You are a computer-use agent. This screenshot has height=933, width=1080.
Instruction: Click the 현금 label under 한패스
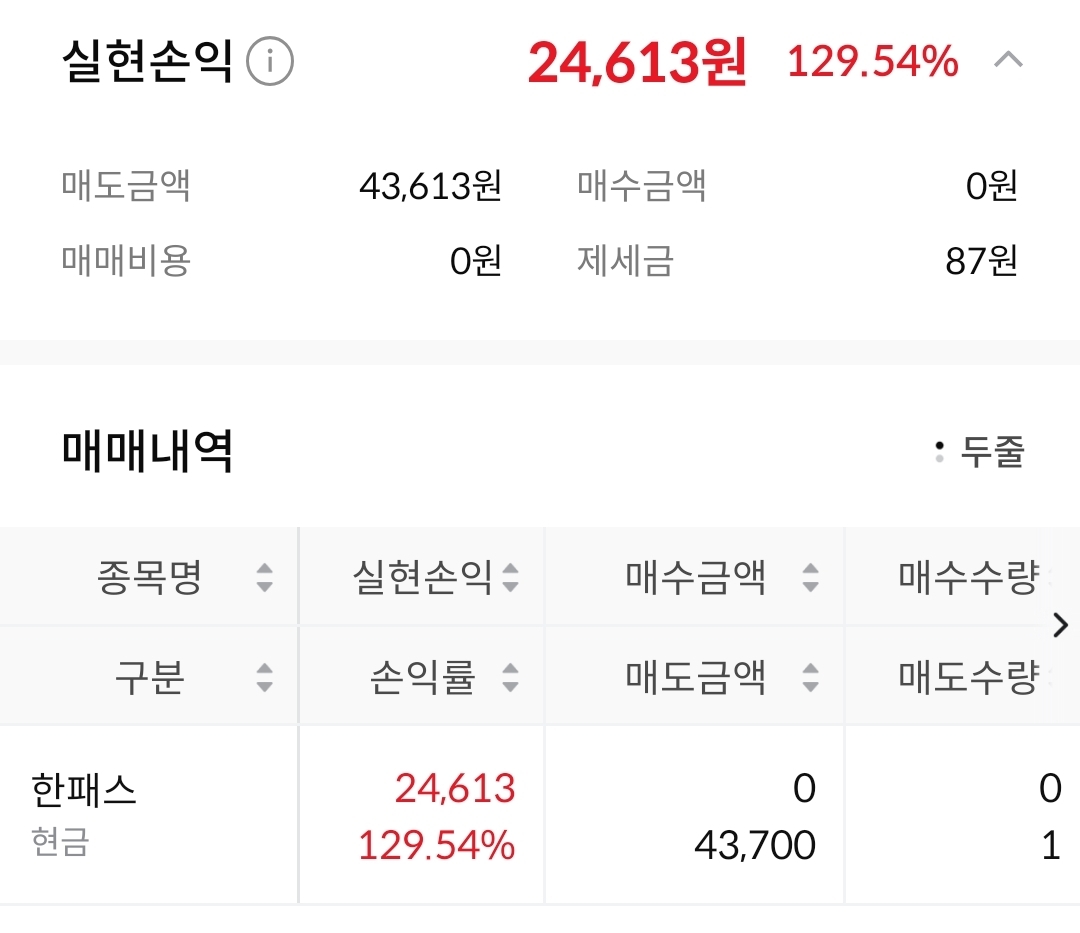coord(60,841)
